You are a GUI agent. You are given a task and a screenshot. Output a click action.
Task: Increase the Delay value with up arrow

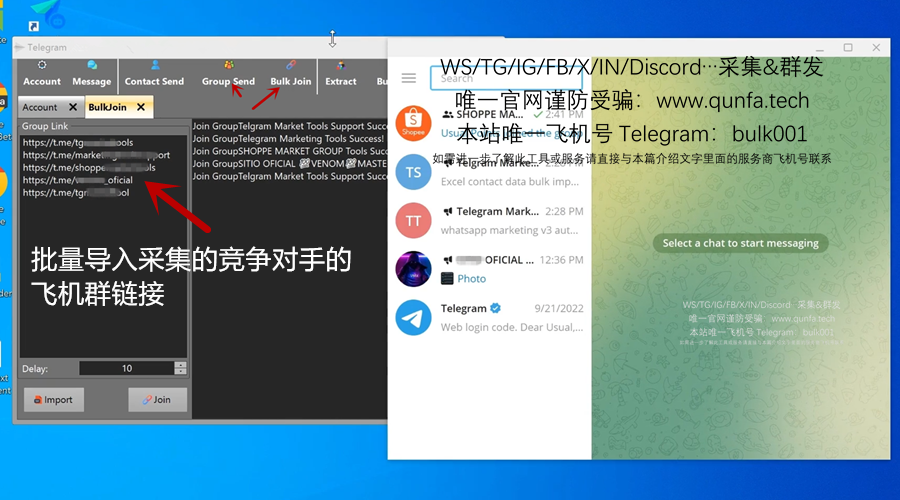click(180, 365)
